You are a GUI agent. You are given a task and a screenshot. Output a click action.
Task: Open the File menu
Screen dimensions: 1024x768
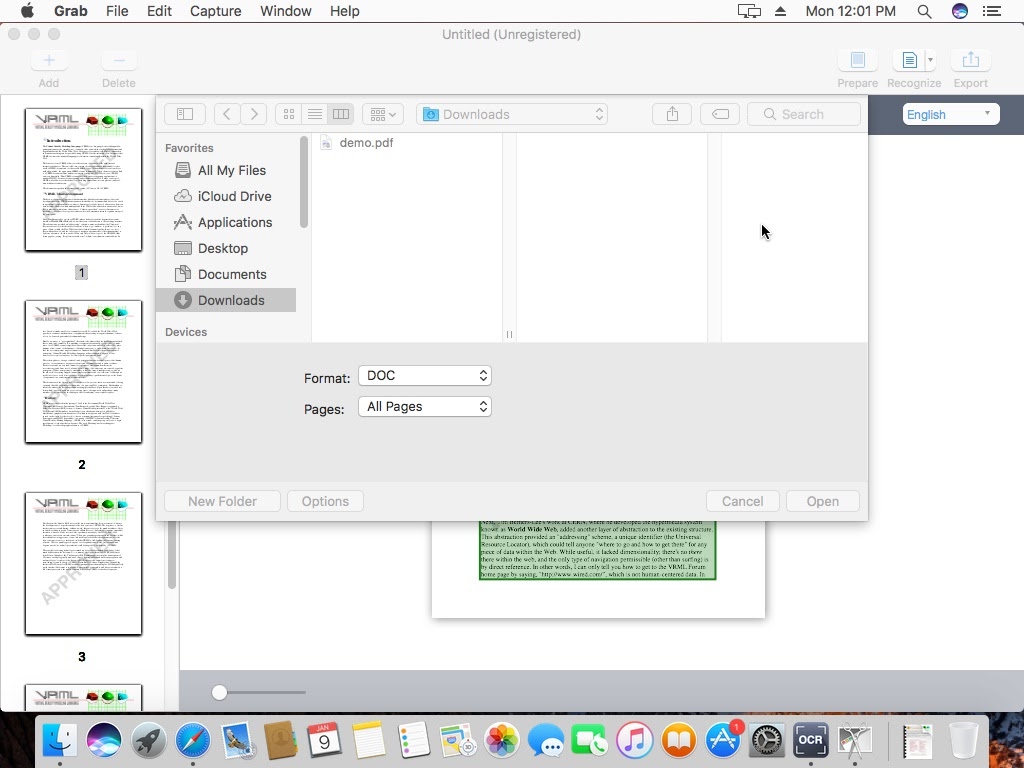point(117,11)
